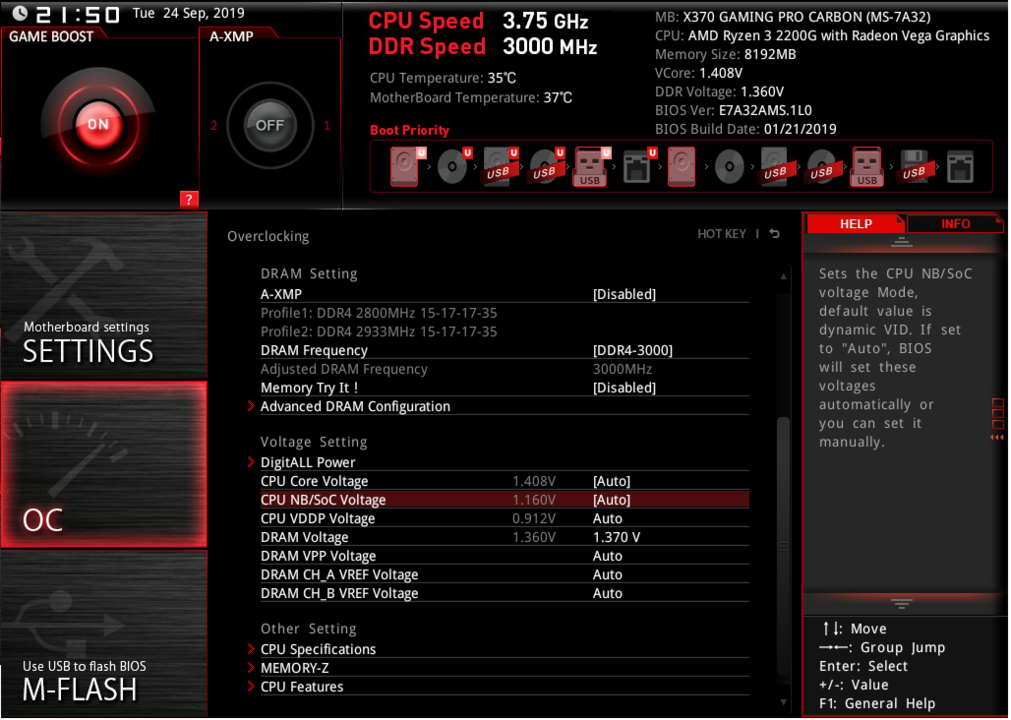Click the red question mark Game Boost help icon
The width and height of the screenshot is (1011, 720).
[x=189, y=199]
